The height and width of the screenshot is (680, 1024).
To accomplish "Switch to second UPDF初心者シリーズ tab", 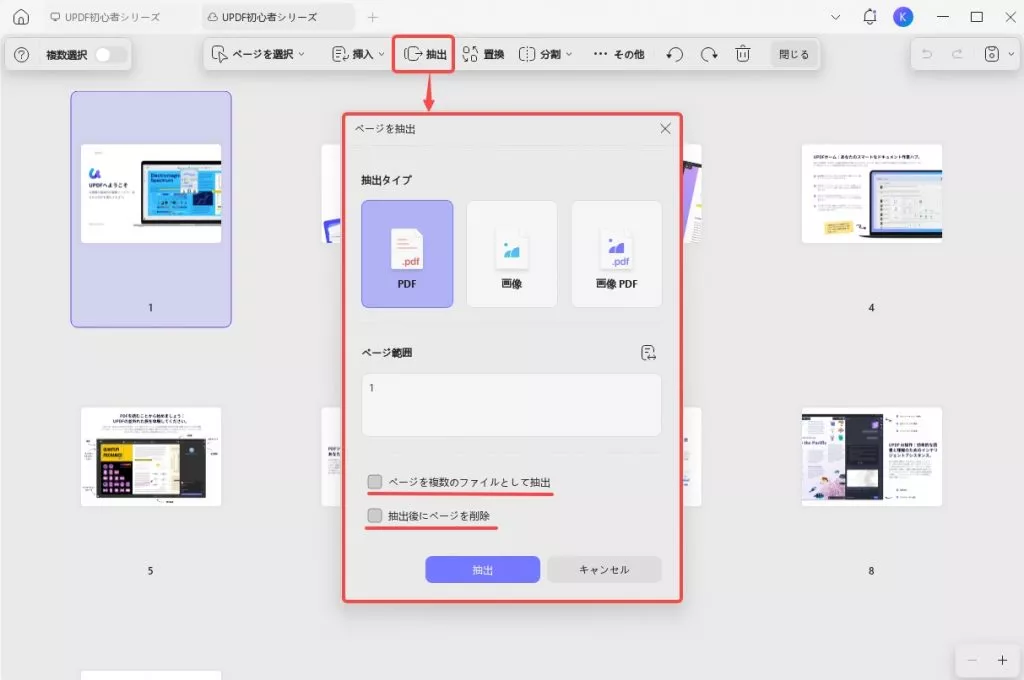I will (x=278, y=17).
